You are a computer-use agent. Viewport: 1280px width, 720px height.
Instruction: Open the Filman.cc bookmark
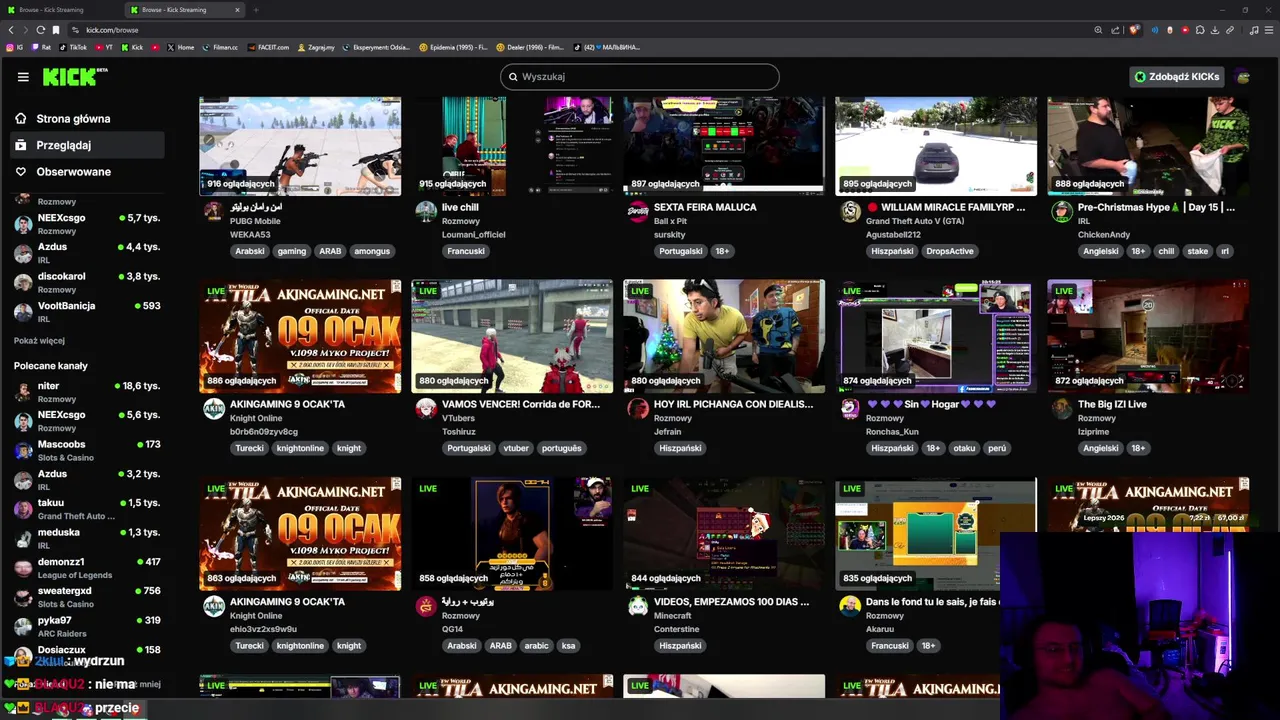(x=220, y=47)
